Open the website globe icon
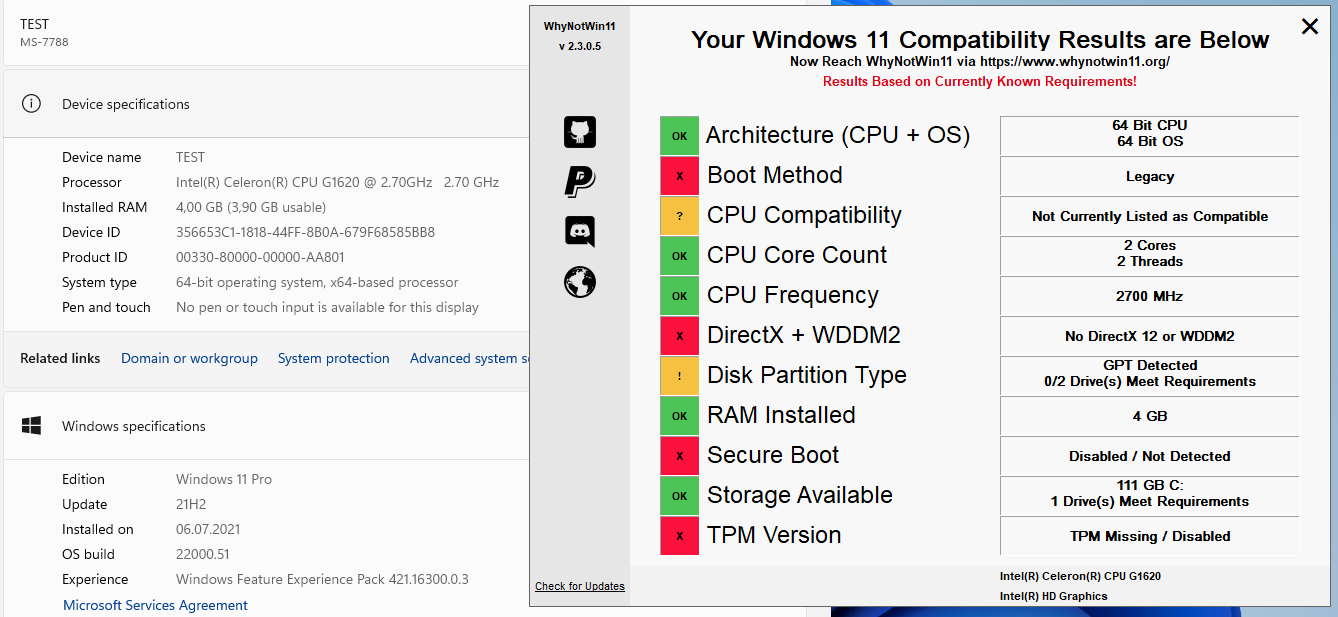The height and width of the screenshot is (617, 1338). point(580,282)
